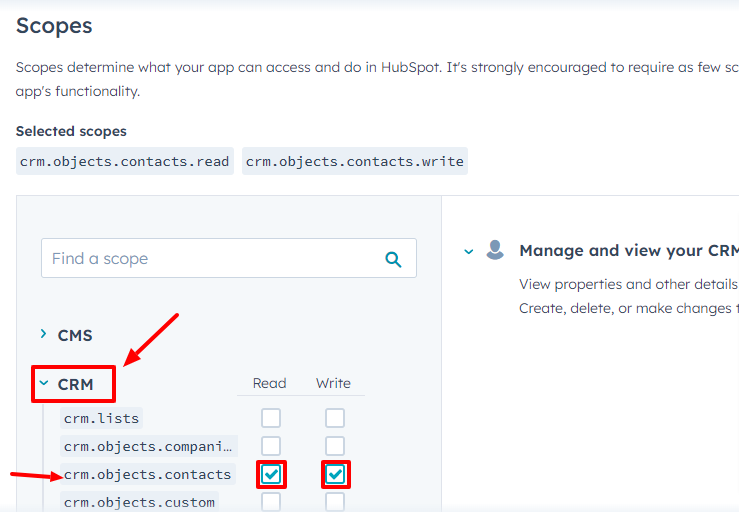Click the Read column header

click(x=270, y=383)
